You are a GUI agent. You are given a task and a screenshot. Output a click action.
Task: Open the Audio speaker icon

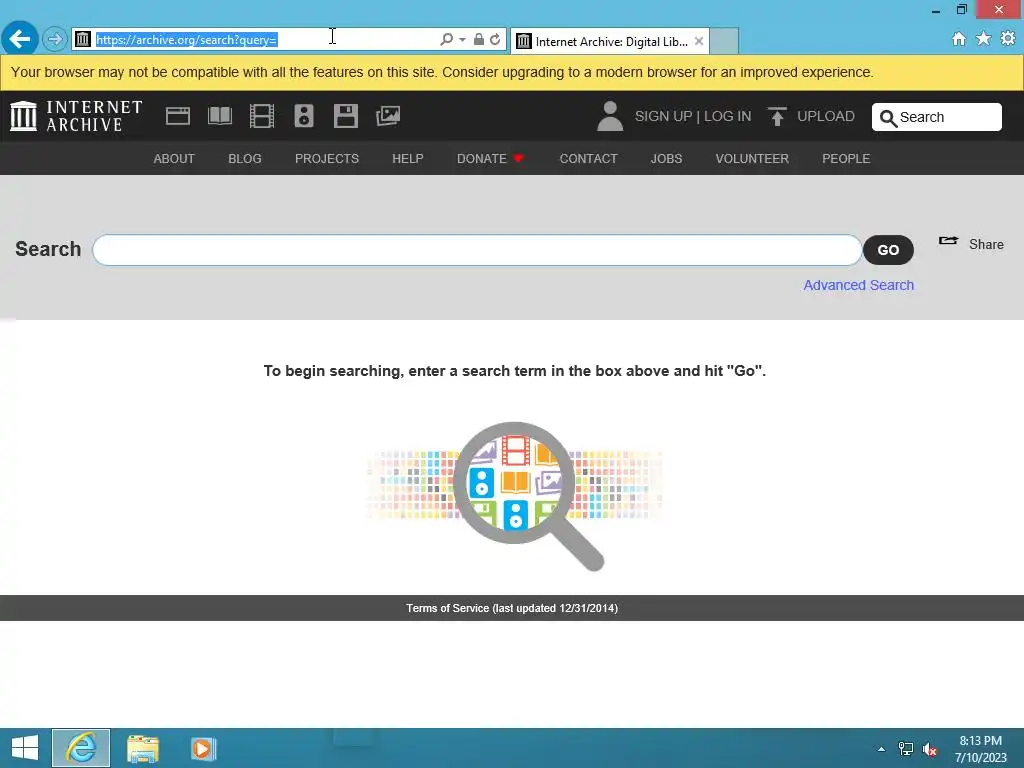pos(304,116)
